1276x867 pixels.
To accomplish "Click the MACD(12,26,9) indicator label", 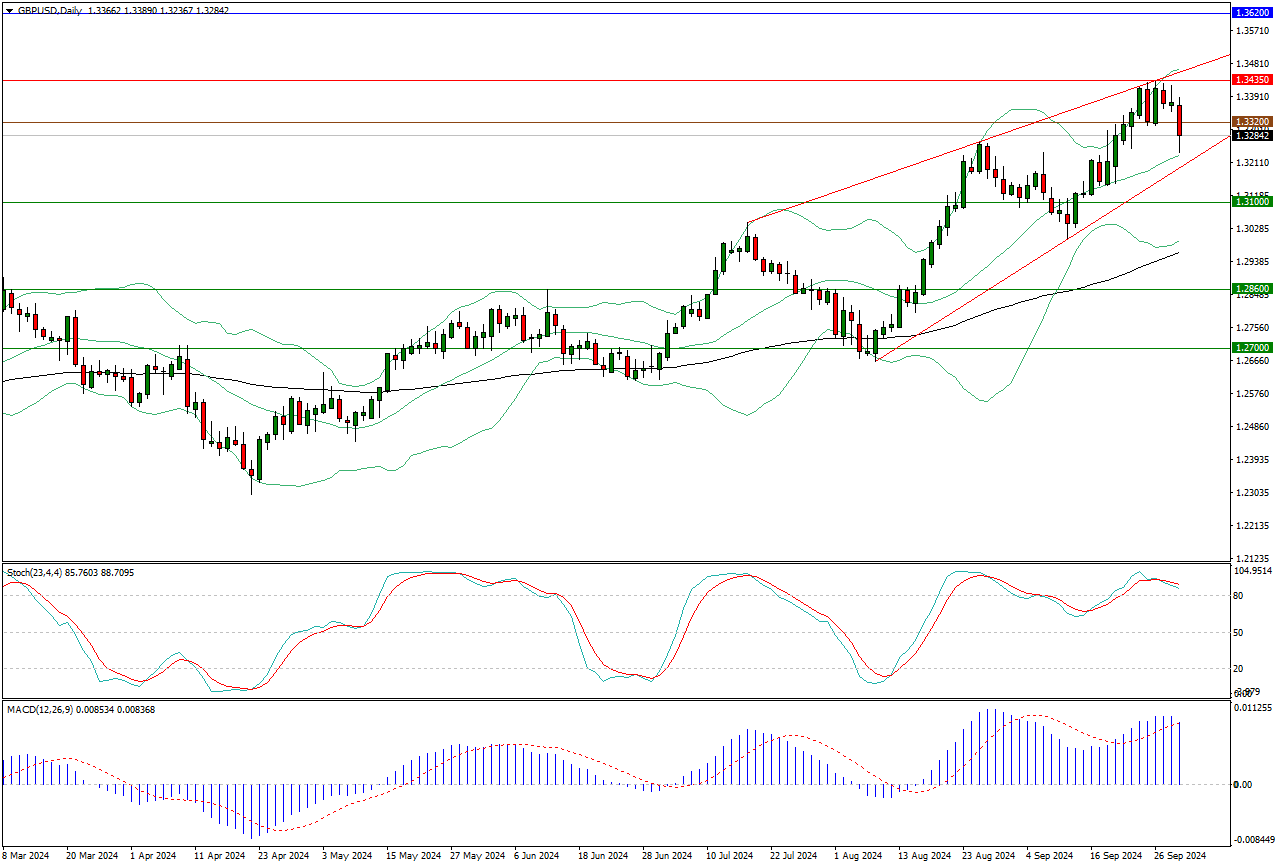I will tap(39, 709).
